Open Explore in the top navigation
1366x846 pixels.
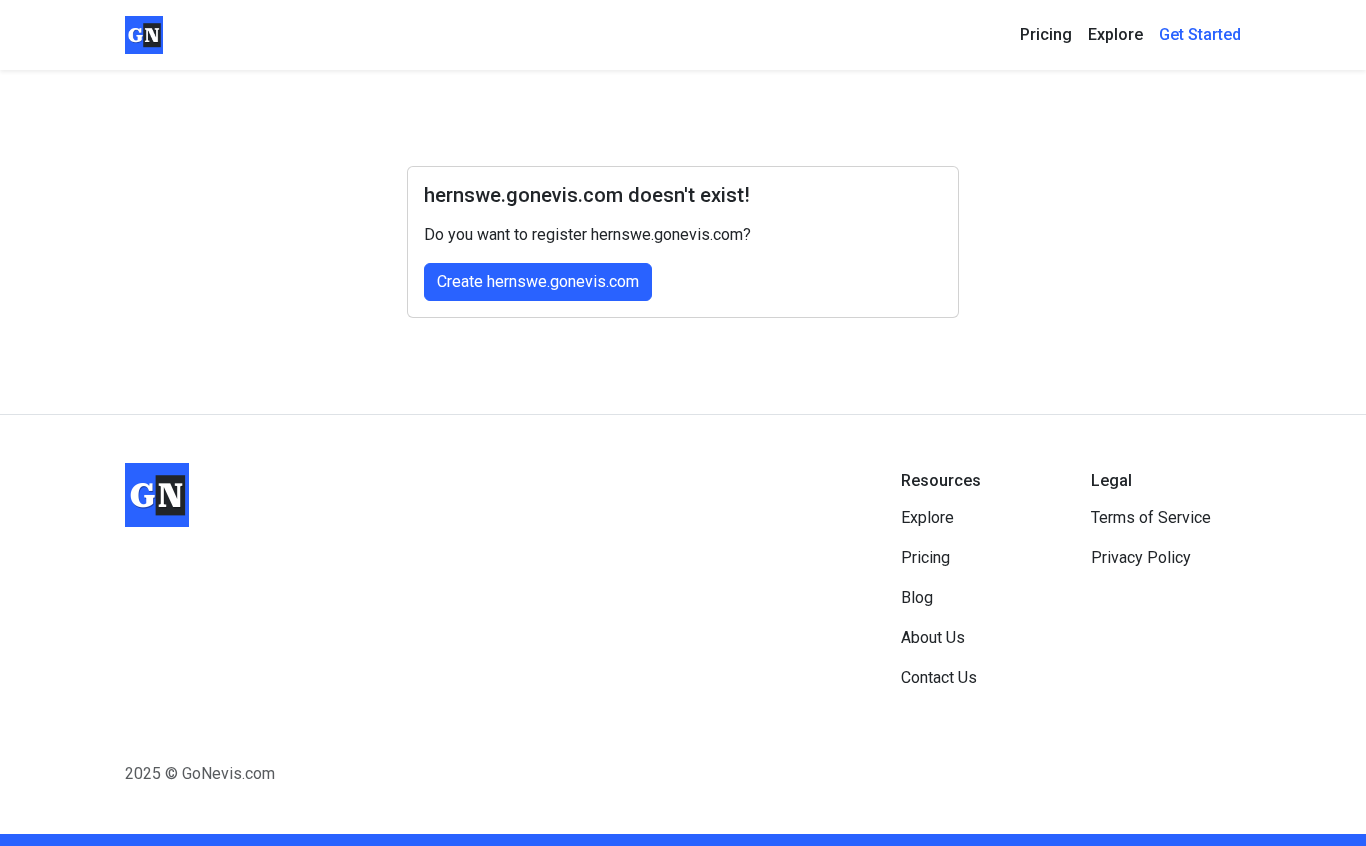click(x=1115, y=35)
